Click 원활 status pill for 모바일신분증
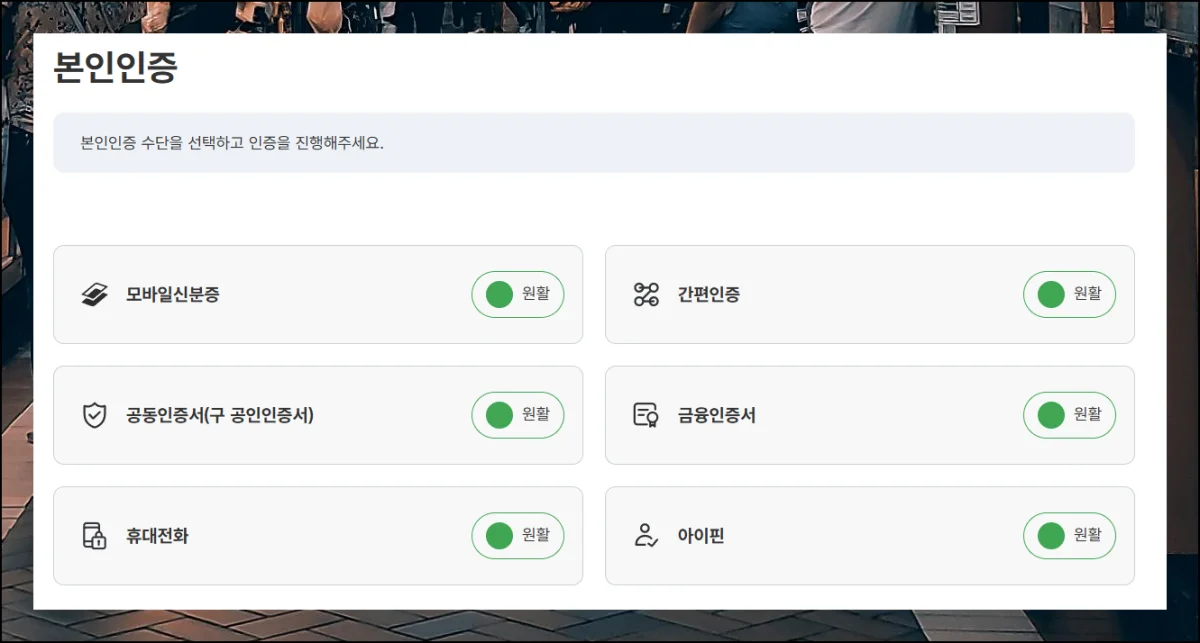 518,294
